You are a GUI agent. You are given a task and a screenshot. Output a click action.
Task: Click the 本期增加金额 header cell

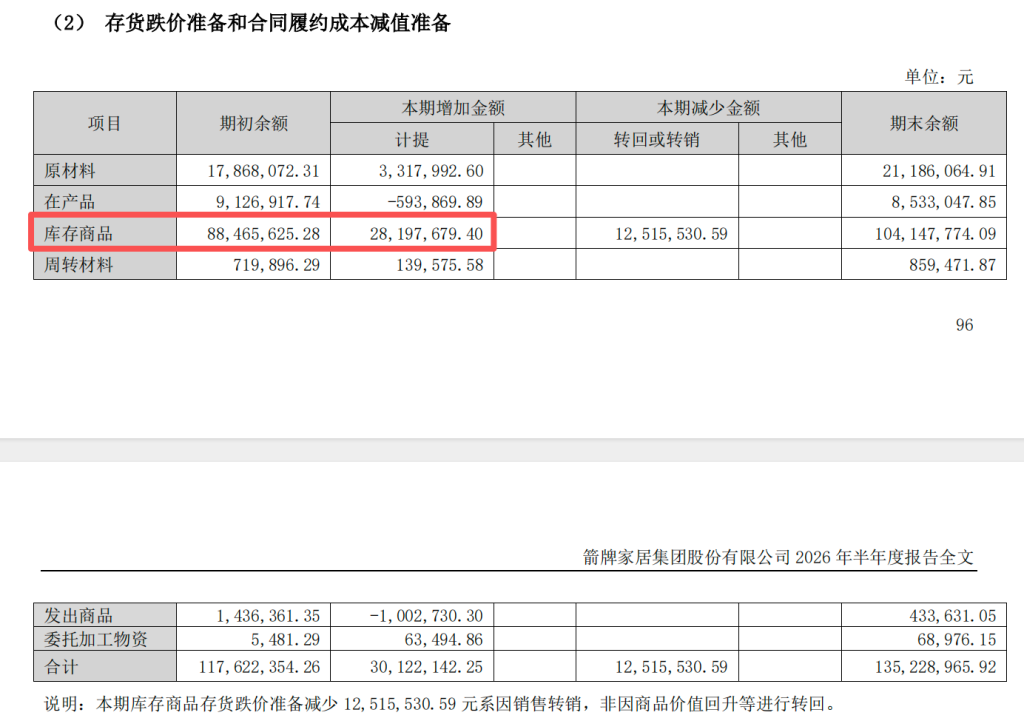[453, 108]
